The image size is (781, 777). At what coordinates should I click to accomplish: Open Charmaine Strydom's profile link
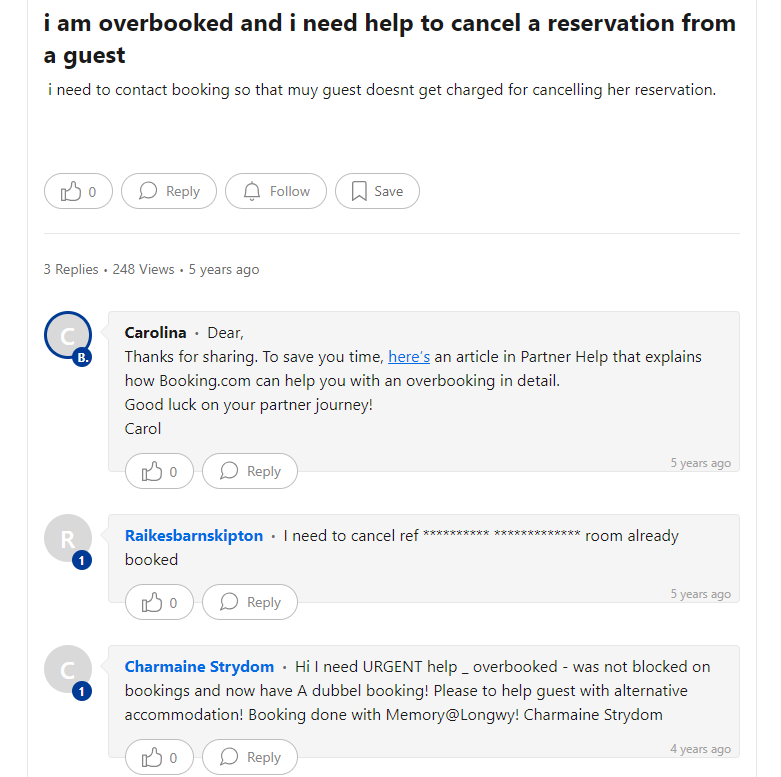(199, 666)
